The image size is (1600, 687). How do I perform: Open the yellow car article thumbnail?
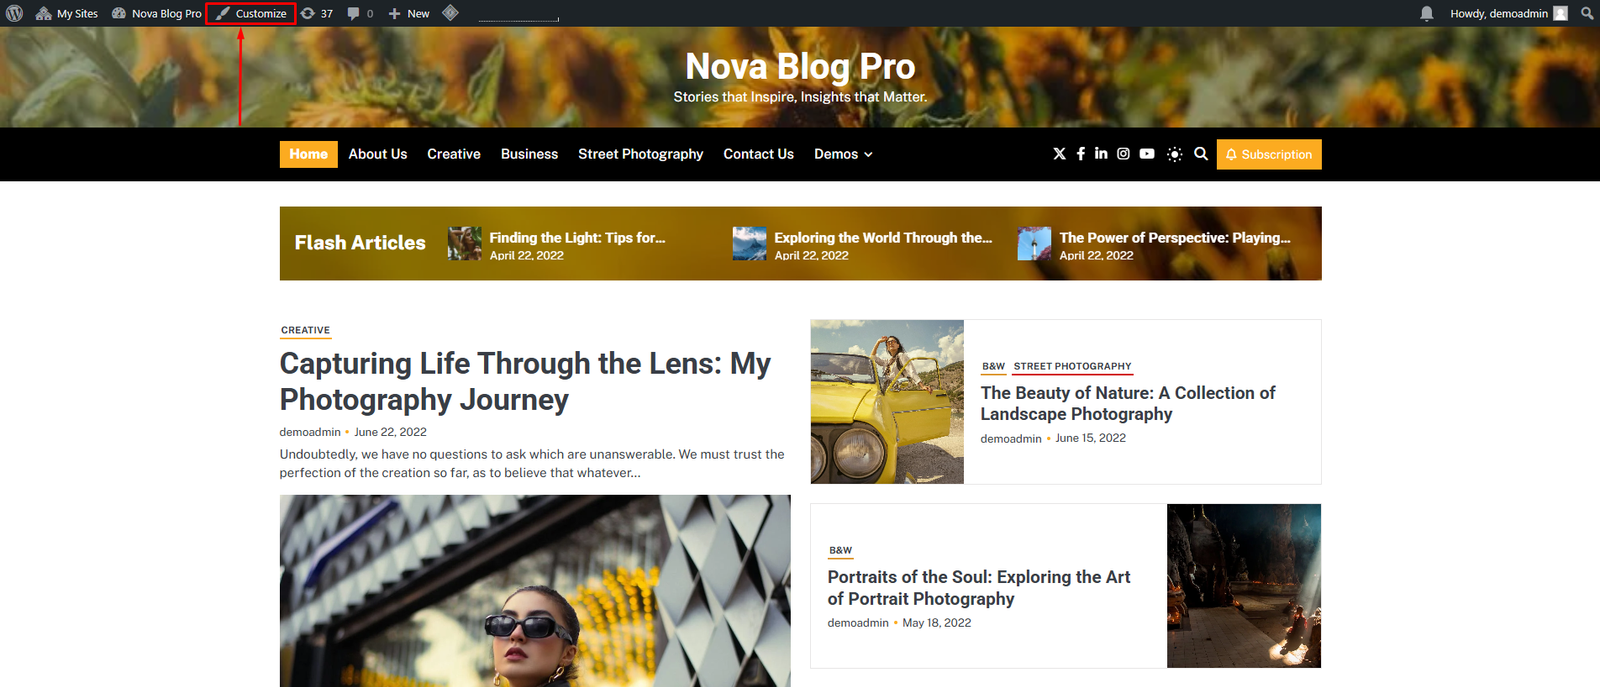[x=887, y=402]
